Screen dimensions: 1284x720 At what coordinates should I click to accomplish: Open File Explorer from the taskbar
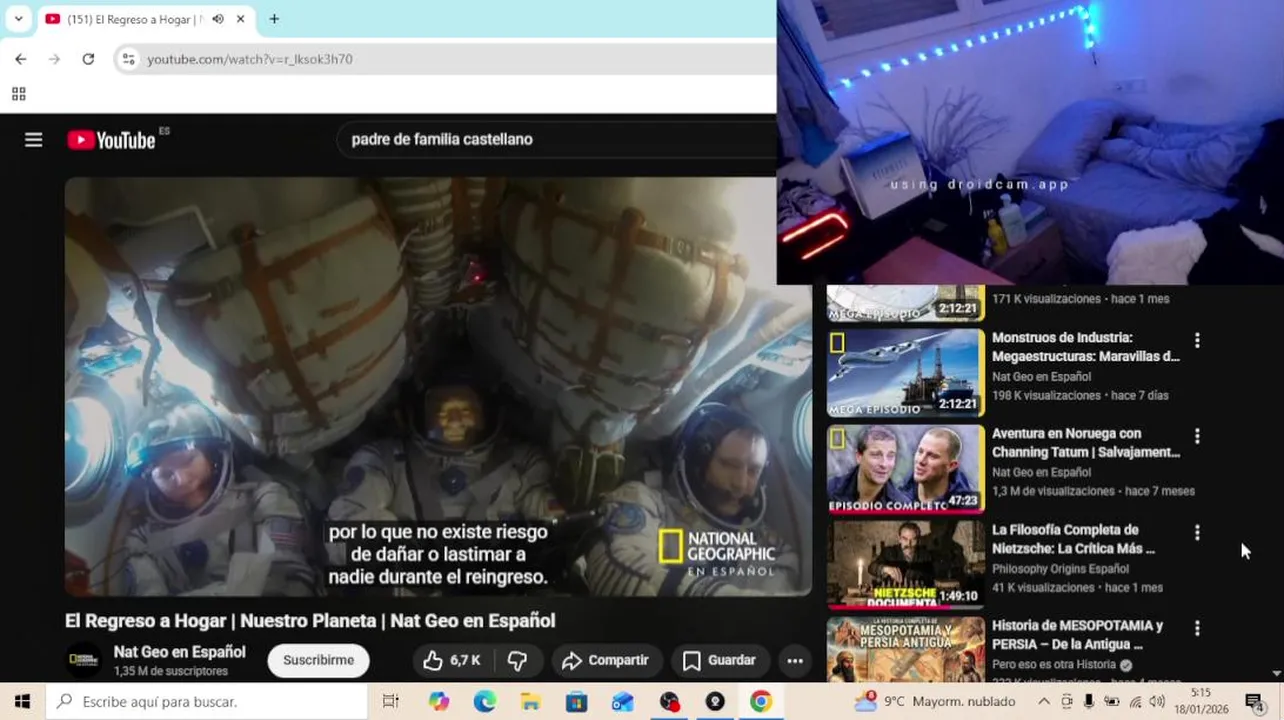tap(531, 702)
